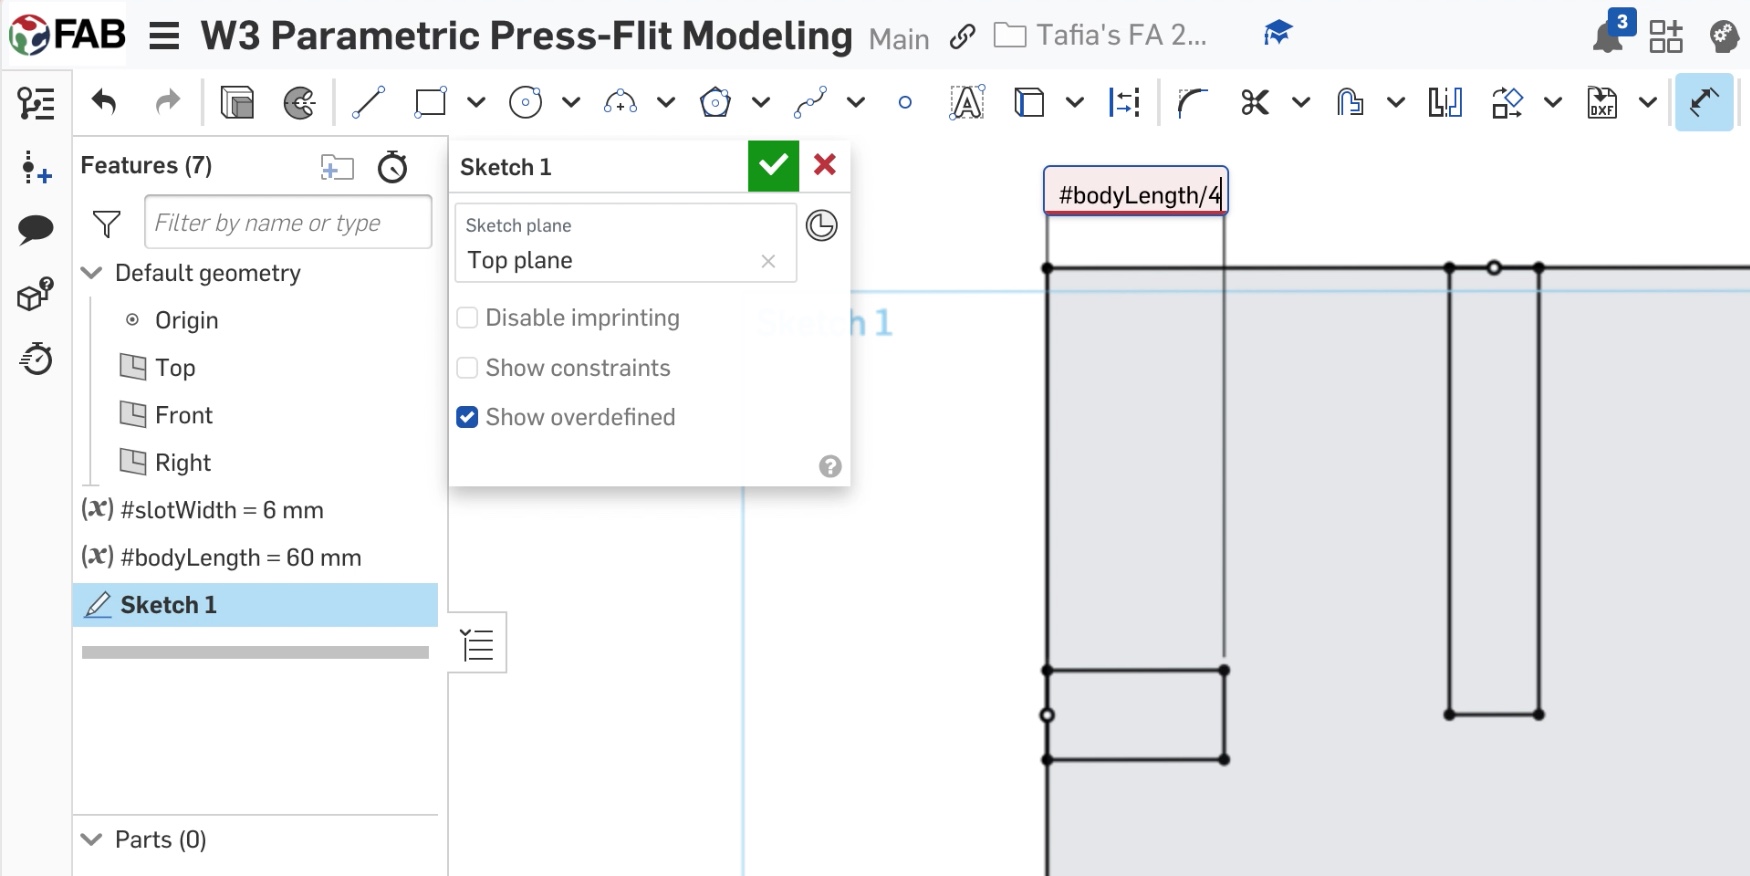Select the Line sketch tool
1750x876 pixels.
tap(368, 102)
